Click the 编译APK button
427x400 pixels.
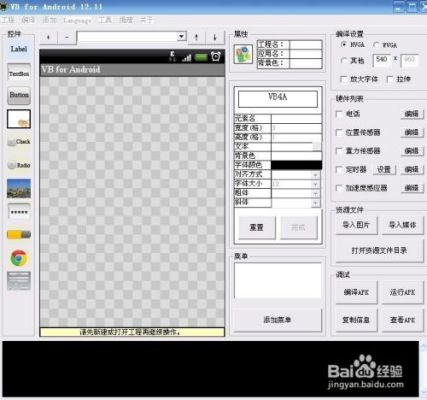pos(356,292)
